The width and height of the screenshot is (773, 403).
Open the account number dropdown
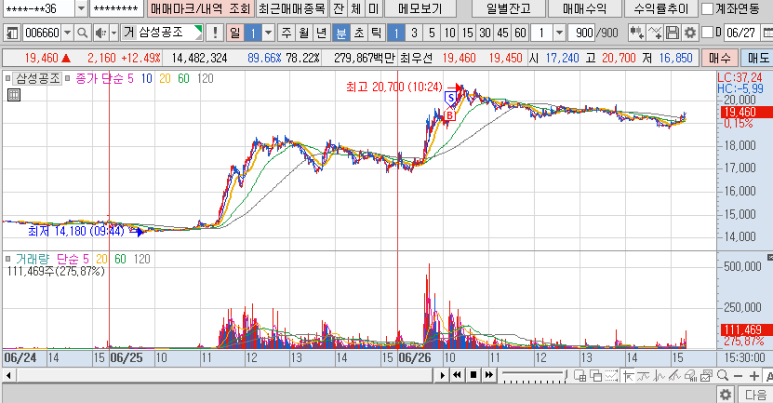pos(81,8)
